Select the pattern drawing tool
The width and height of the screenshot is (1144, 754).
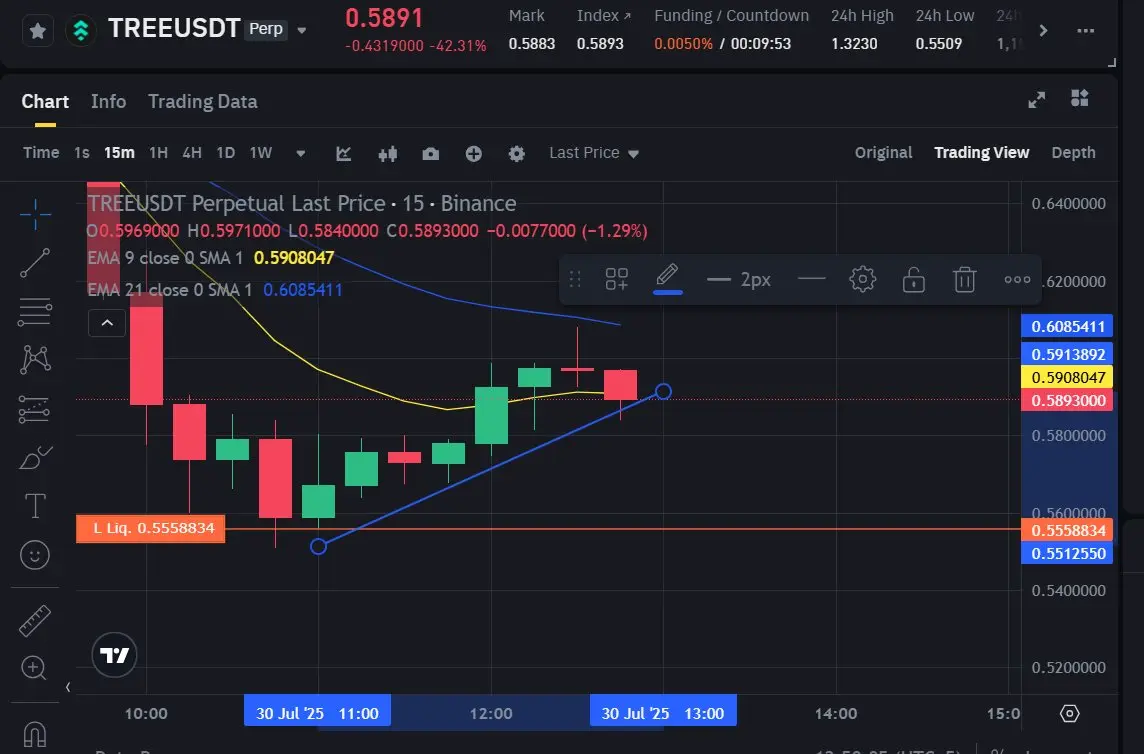[35, 359]
